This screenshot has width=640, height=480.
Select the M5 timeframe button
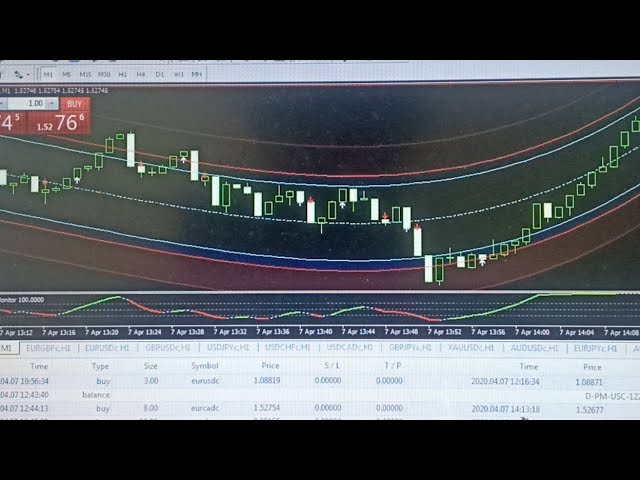click(67, 74)
